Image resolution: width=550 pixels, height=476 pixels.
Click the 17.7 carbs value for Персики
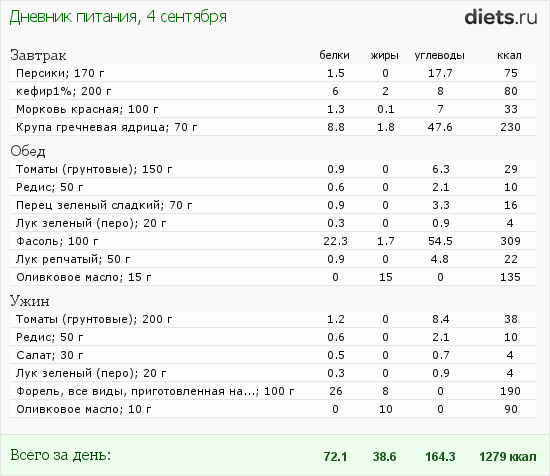click(440, 73)
